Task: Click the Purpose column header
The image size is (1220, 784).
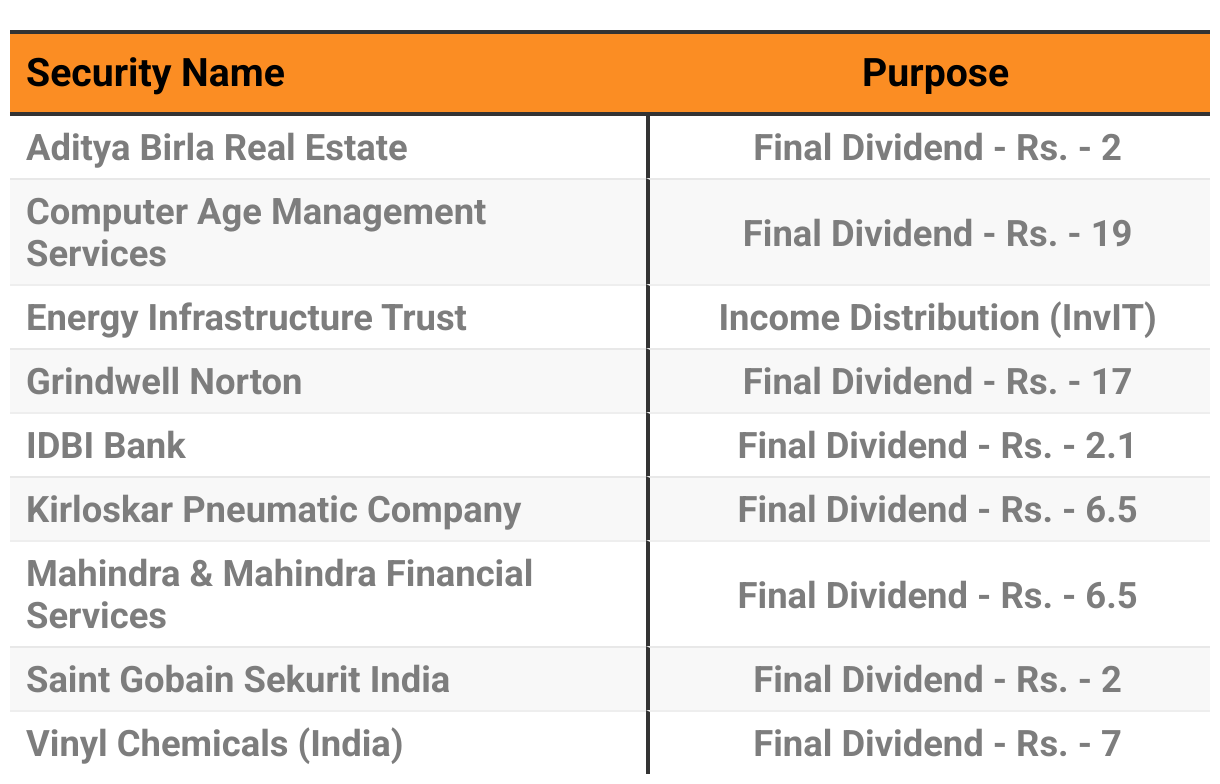Action: [x=935, y=74]
